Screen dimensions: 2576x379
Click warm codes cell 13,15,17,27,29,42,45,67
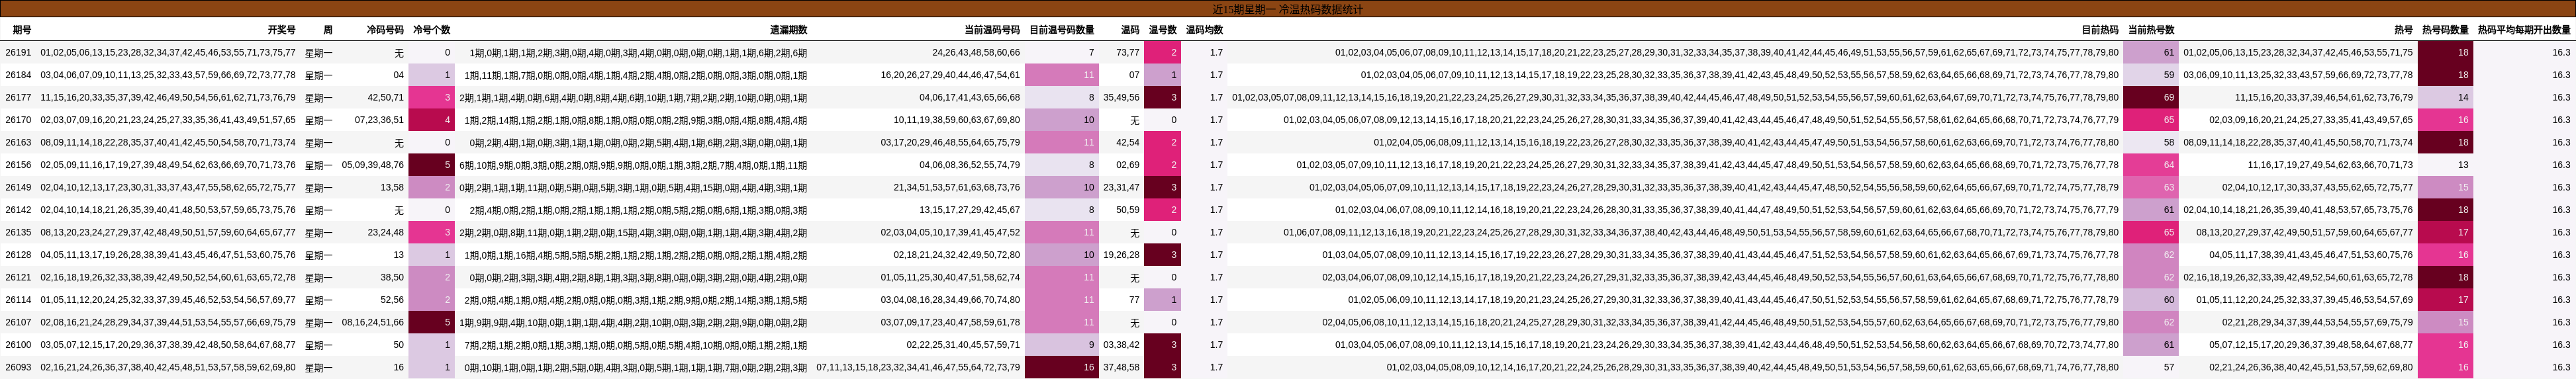tap(970, 210)
